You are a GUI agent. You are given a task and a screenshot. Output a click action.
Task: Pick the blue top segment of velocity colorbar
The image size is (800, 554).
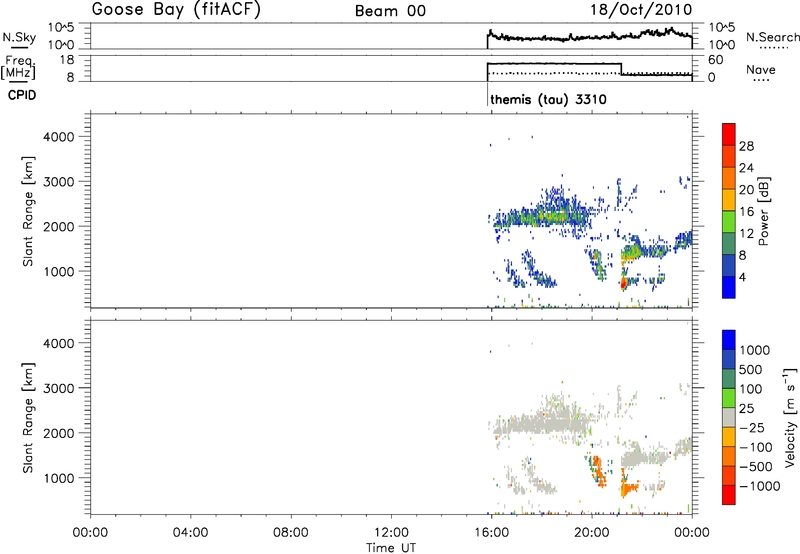coord(729,340)
